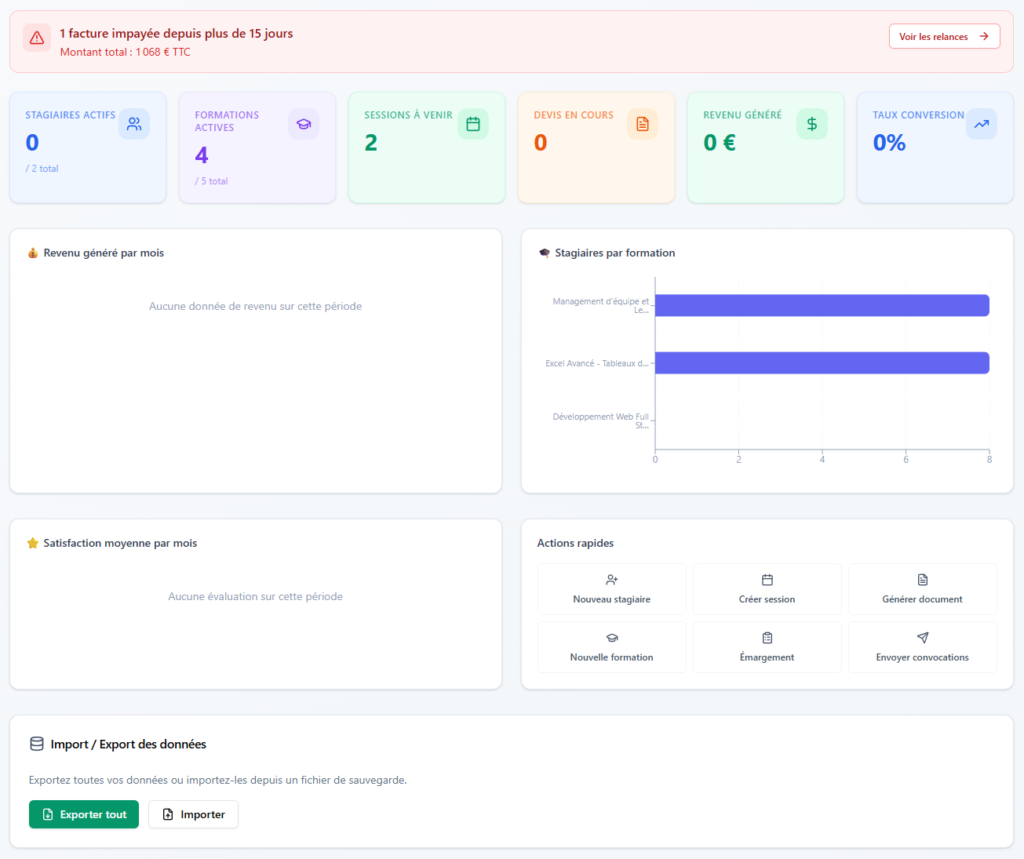Viewport: 1024px width, 859px height.
Task: Click the Devis en cours stat card
Action: [596, 148]
